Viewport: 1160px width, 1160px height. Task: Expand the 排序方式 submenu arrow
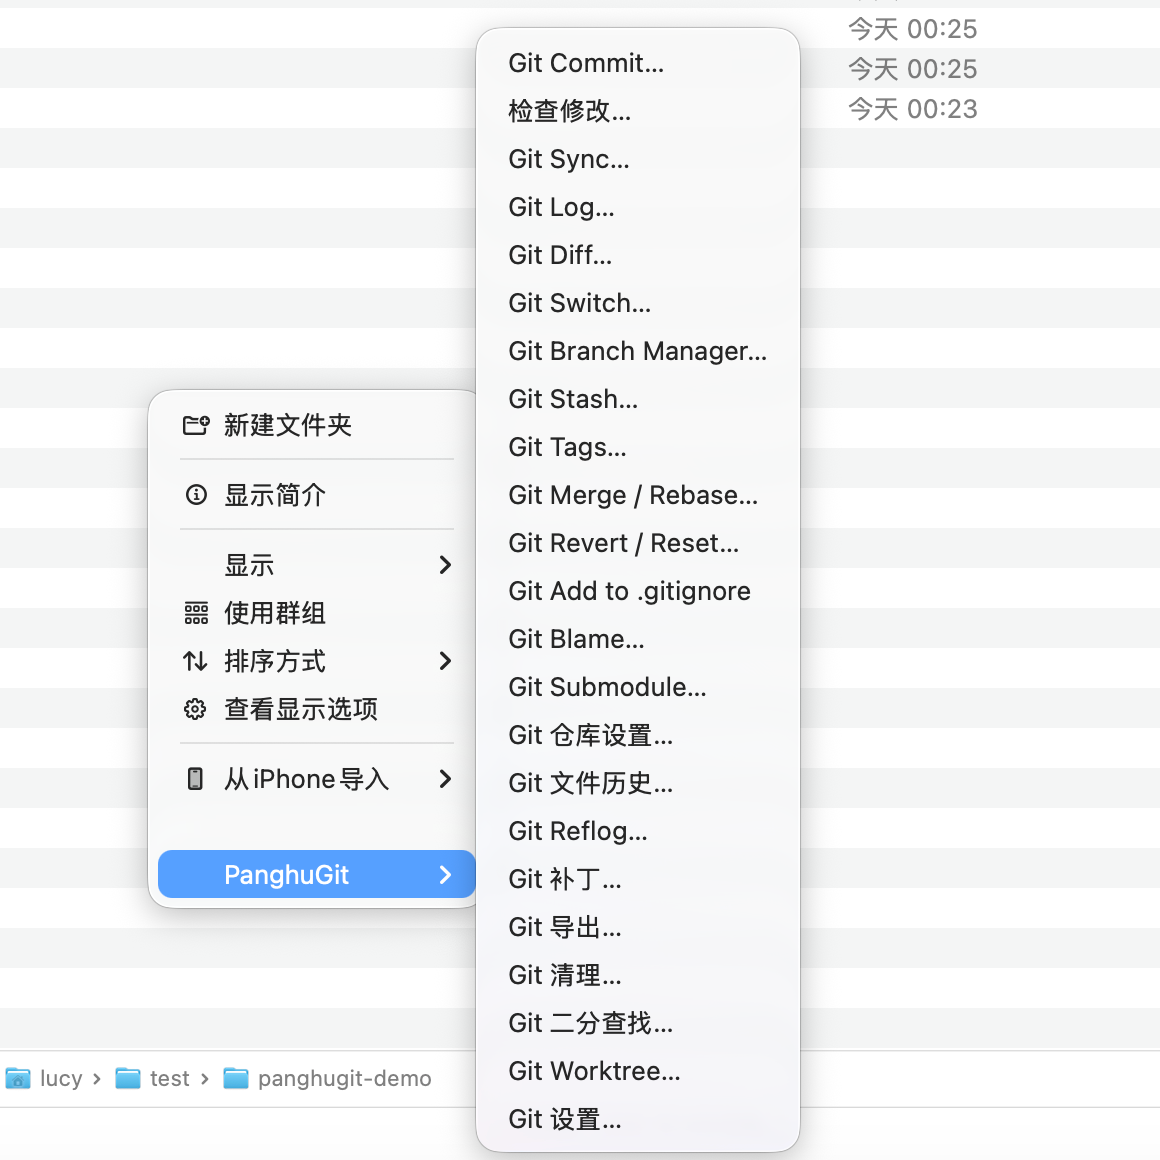click(x=445, y=661)
